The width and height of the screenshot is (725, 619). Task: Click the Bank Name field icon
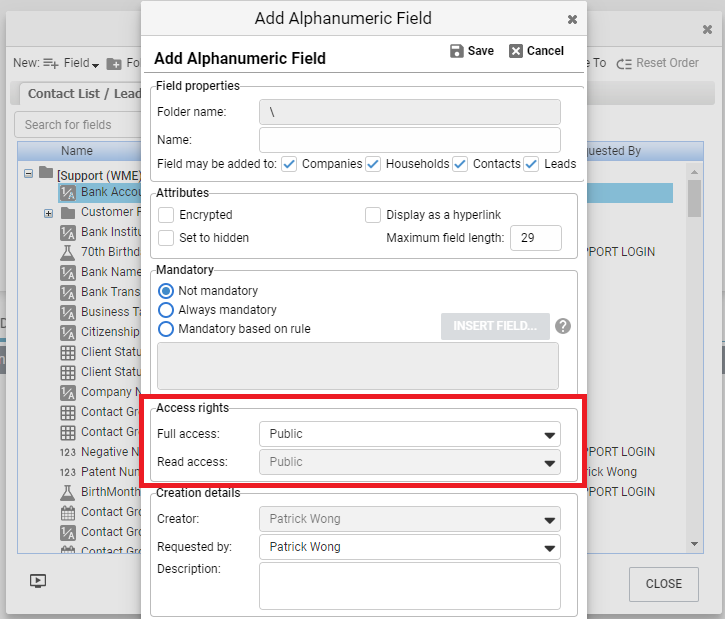point(68,272)
